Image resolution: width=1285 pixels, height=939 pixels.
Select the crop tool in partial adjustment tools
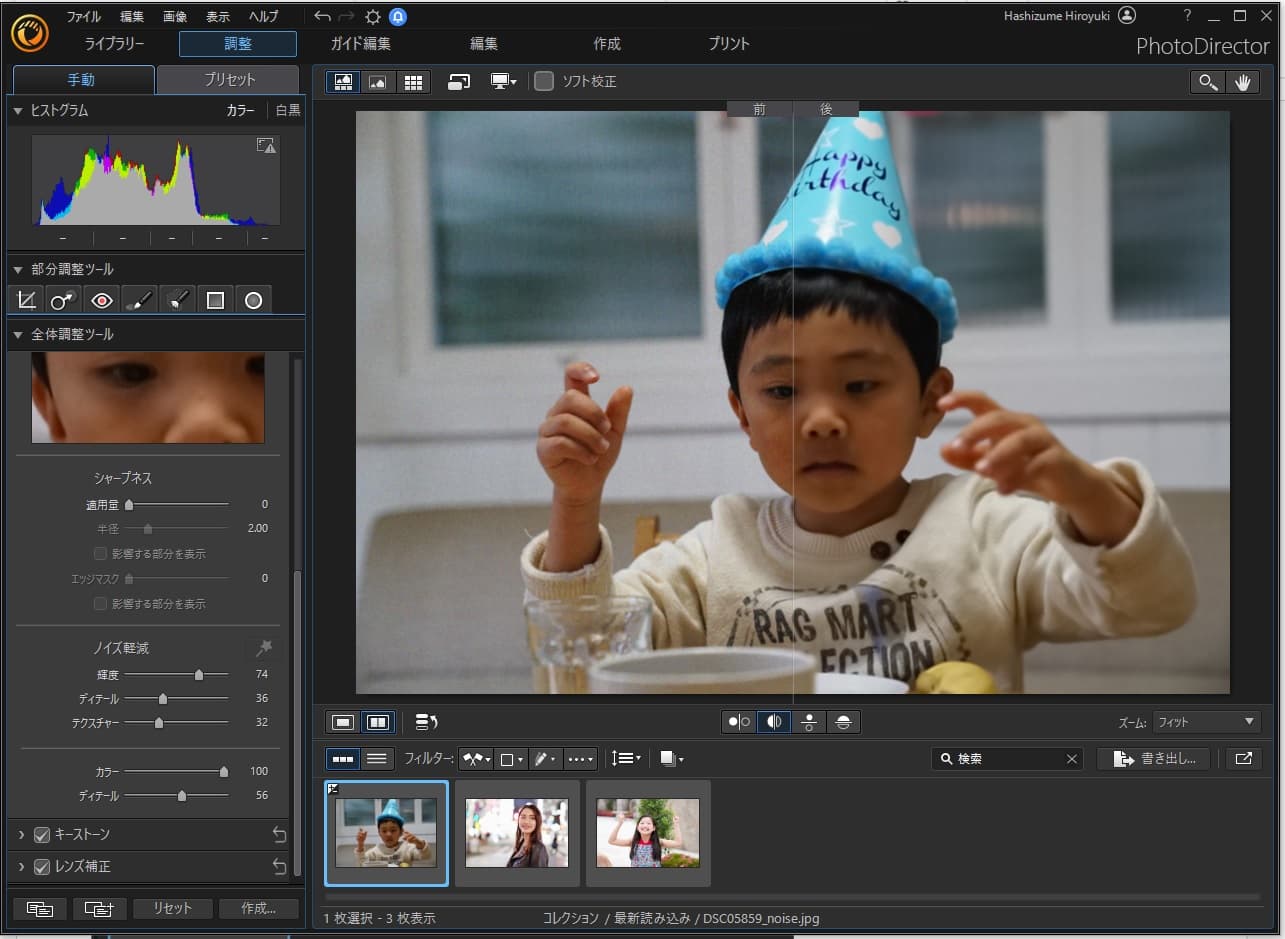[x=26, y=299]
